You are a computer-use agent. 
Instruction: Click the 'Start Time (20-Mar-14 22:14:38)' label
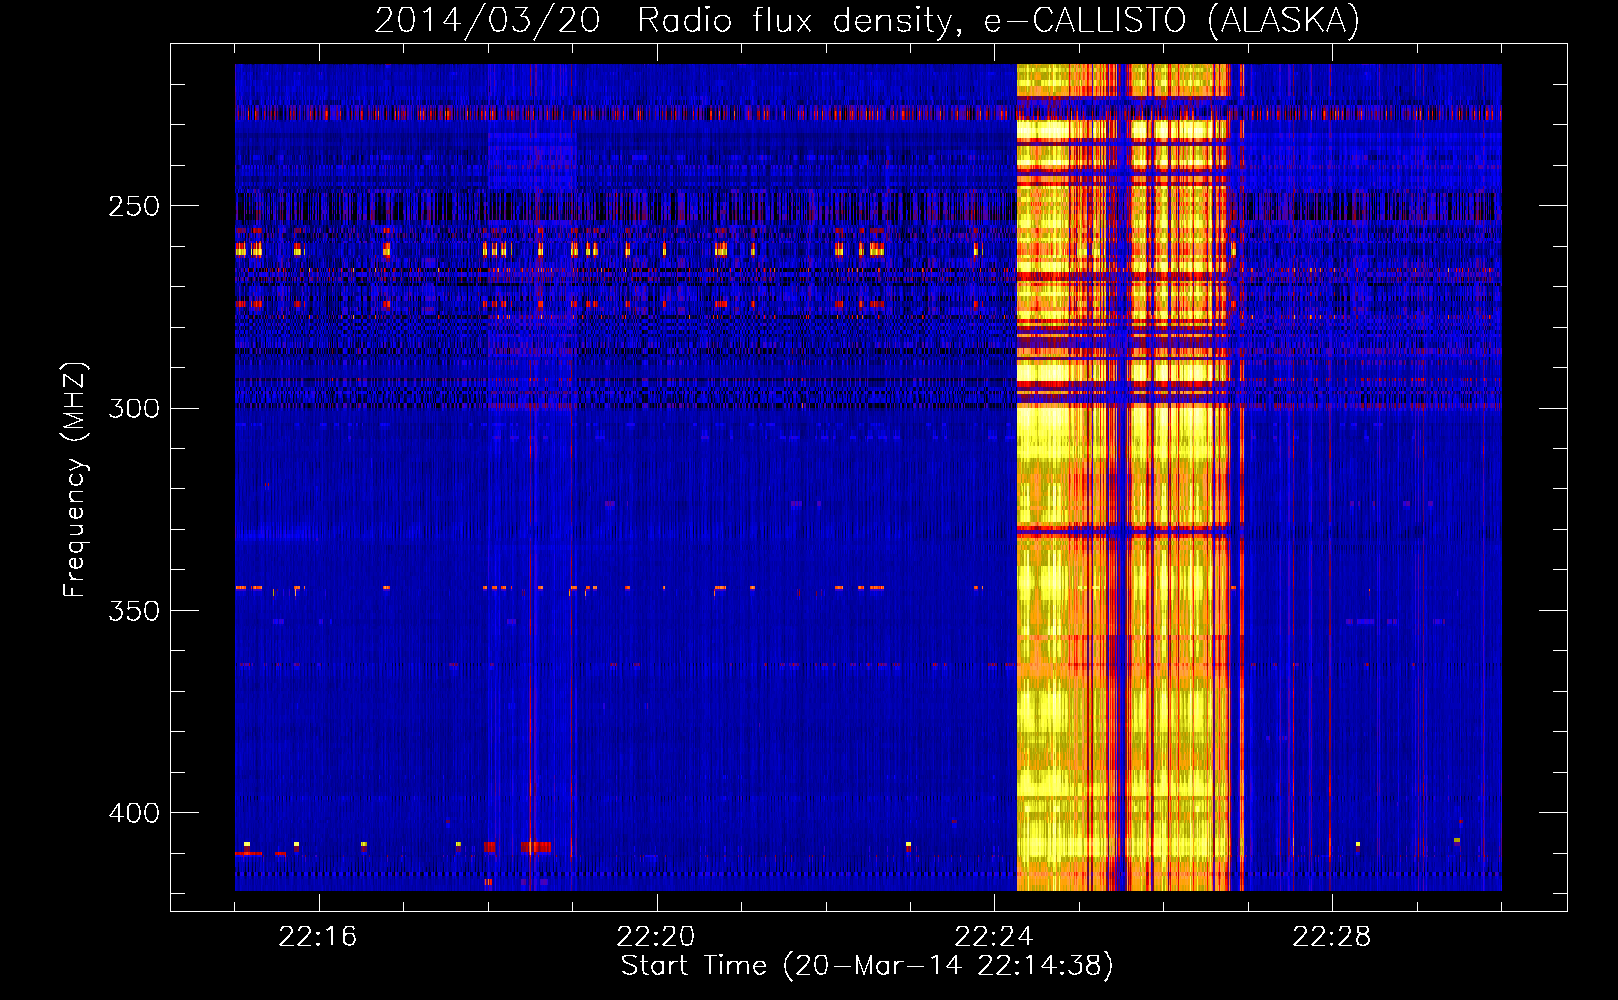coord(867,966)
